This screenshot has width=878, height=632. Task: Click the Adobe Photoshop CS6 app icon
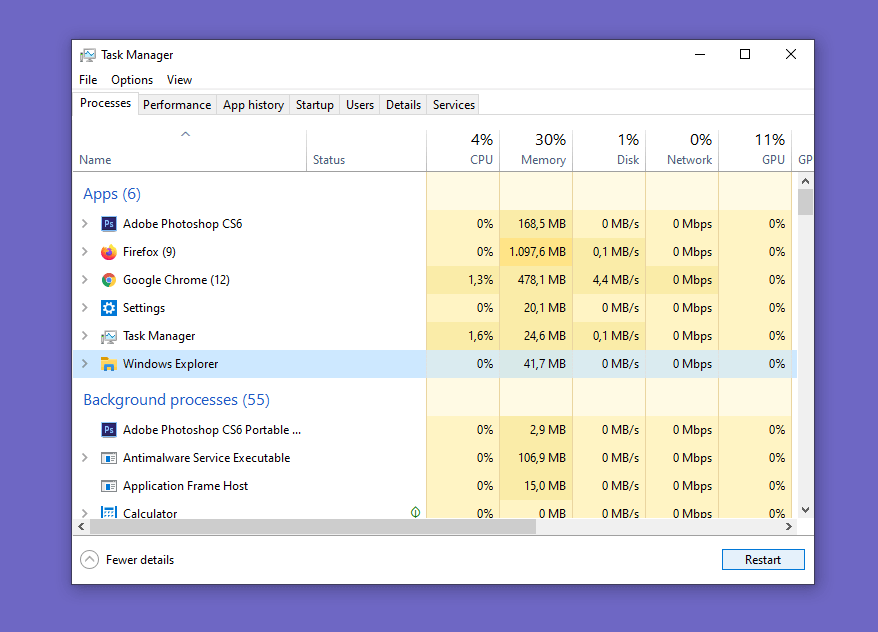[109, 224]
